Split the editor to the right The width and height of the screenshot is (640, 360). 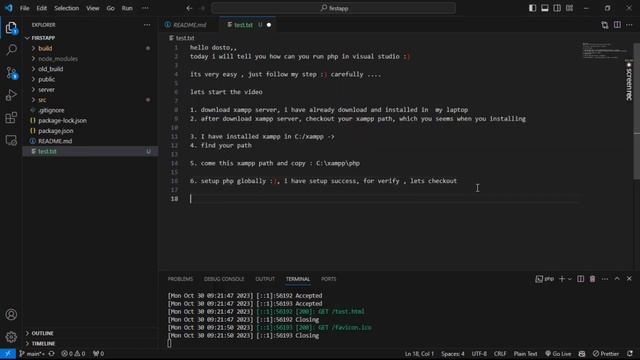coord(617,25)
